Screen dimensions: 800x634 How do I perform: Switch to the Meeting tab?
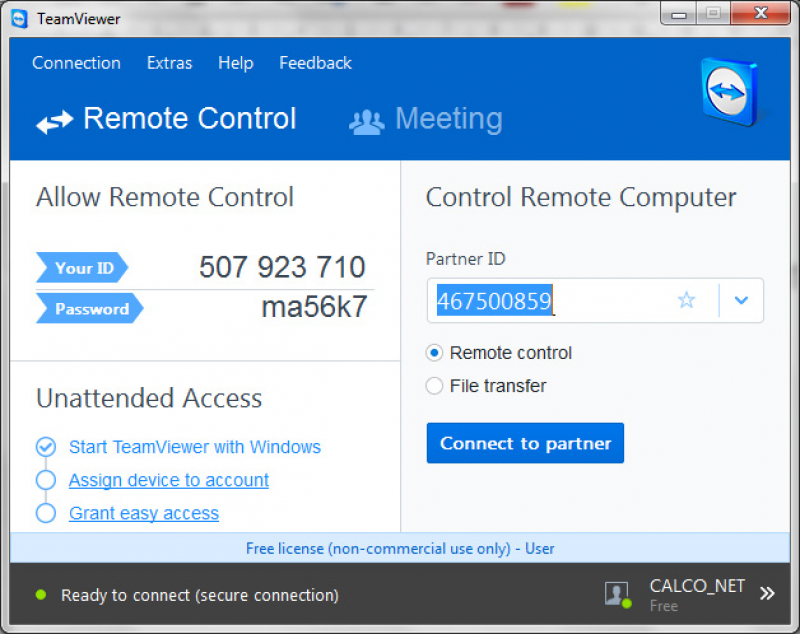click(x=427, y=120)
